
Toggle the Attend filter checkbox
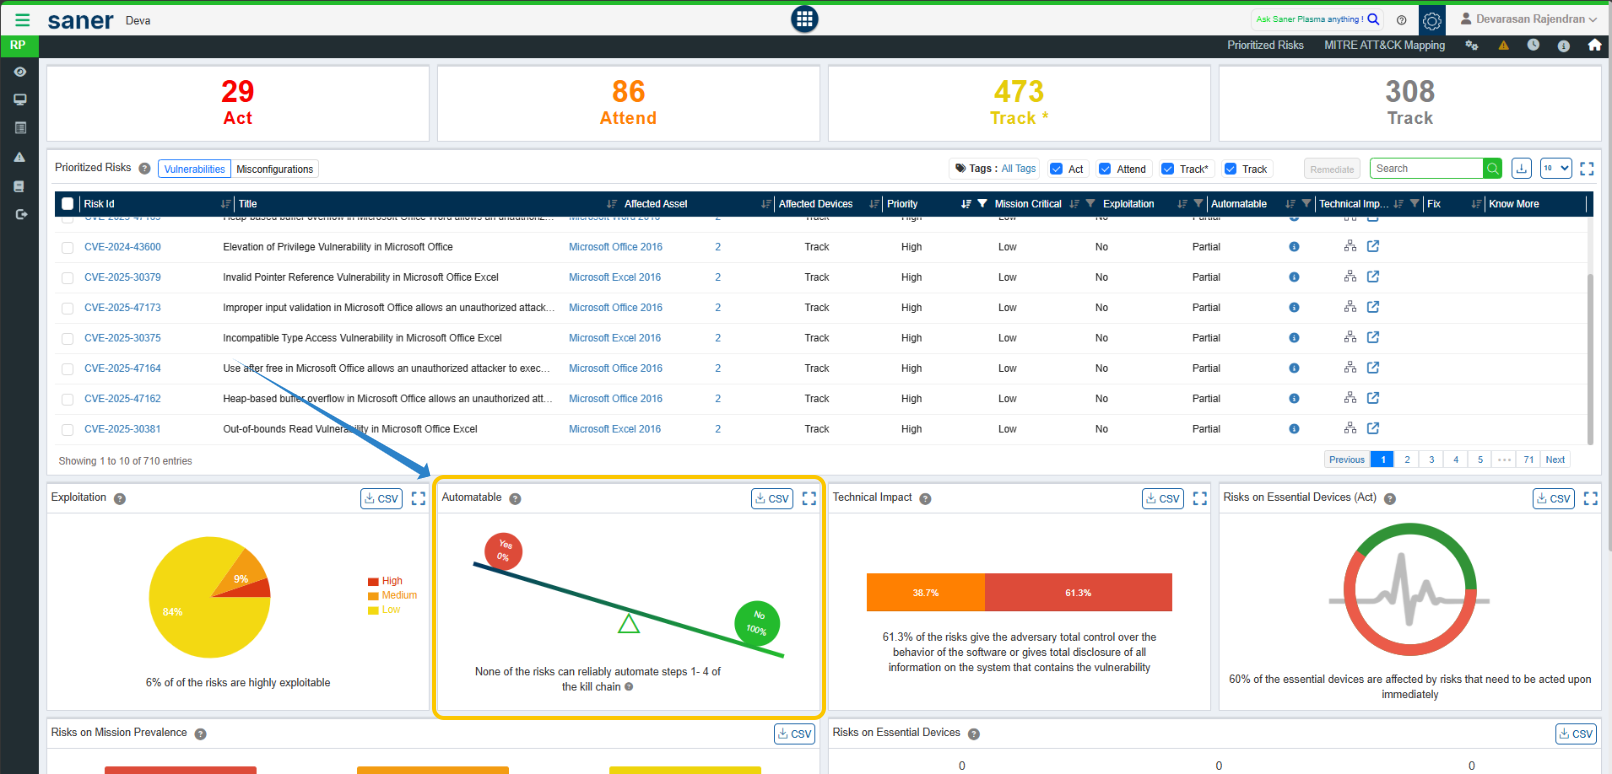pos(1105,169)
